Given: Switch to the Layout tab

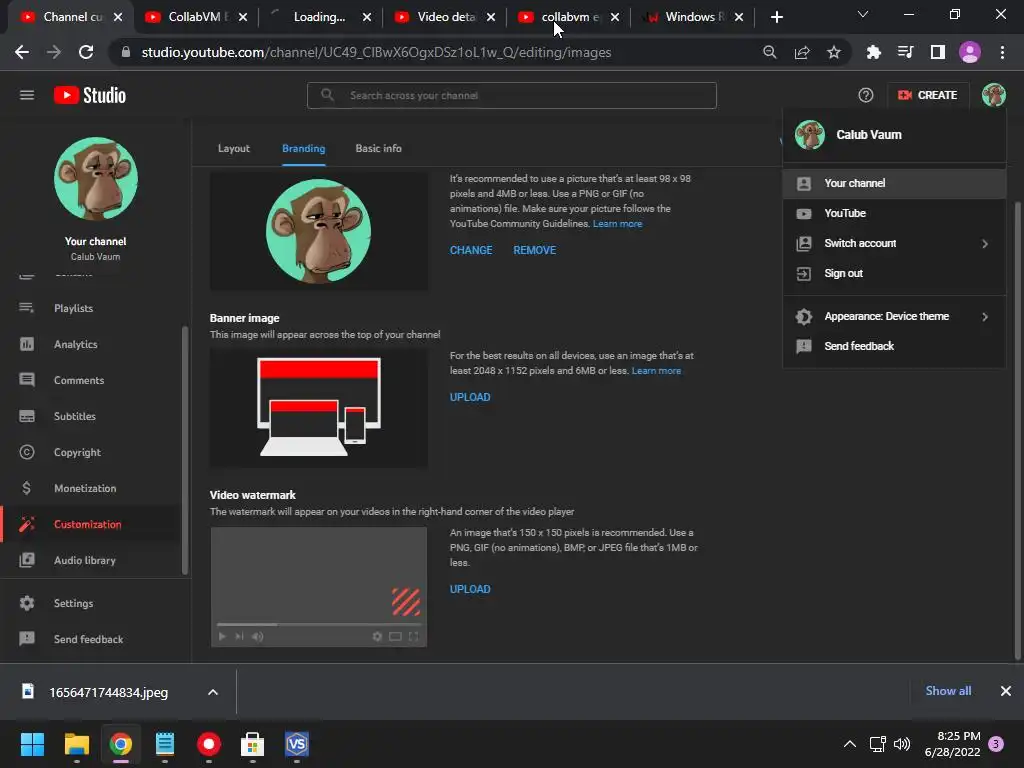Looking at the screenshot, I should click(x=234, y=149).
